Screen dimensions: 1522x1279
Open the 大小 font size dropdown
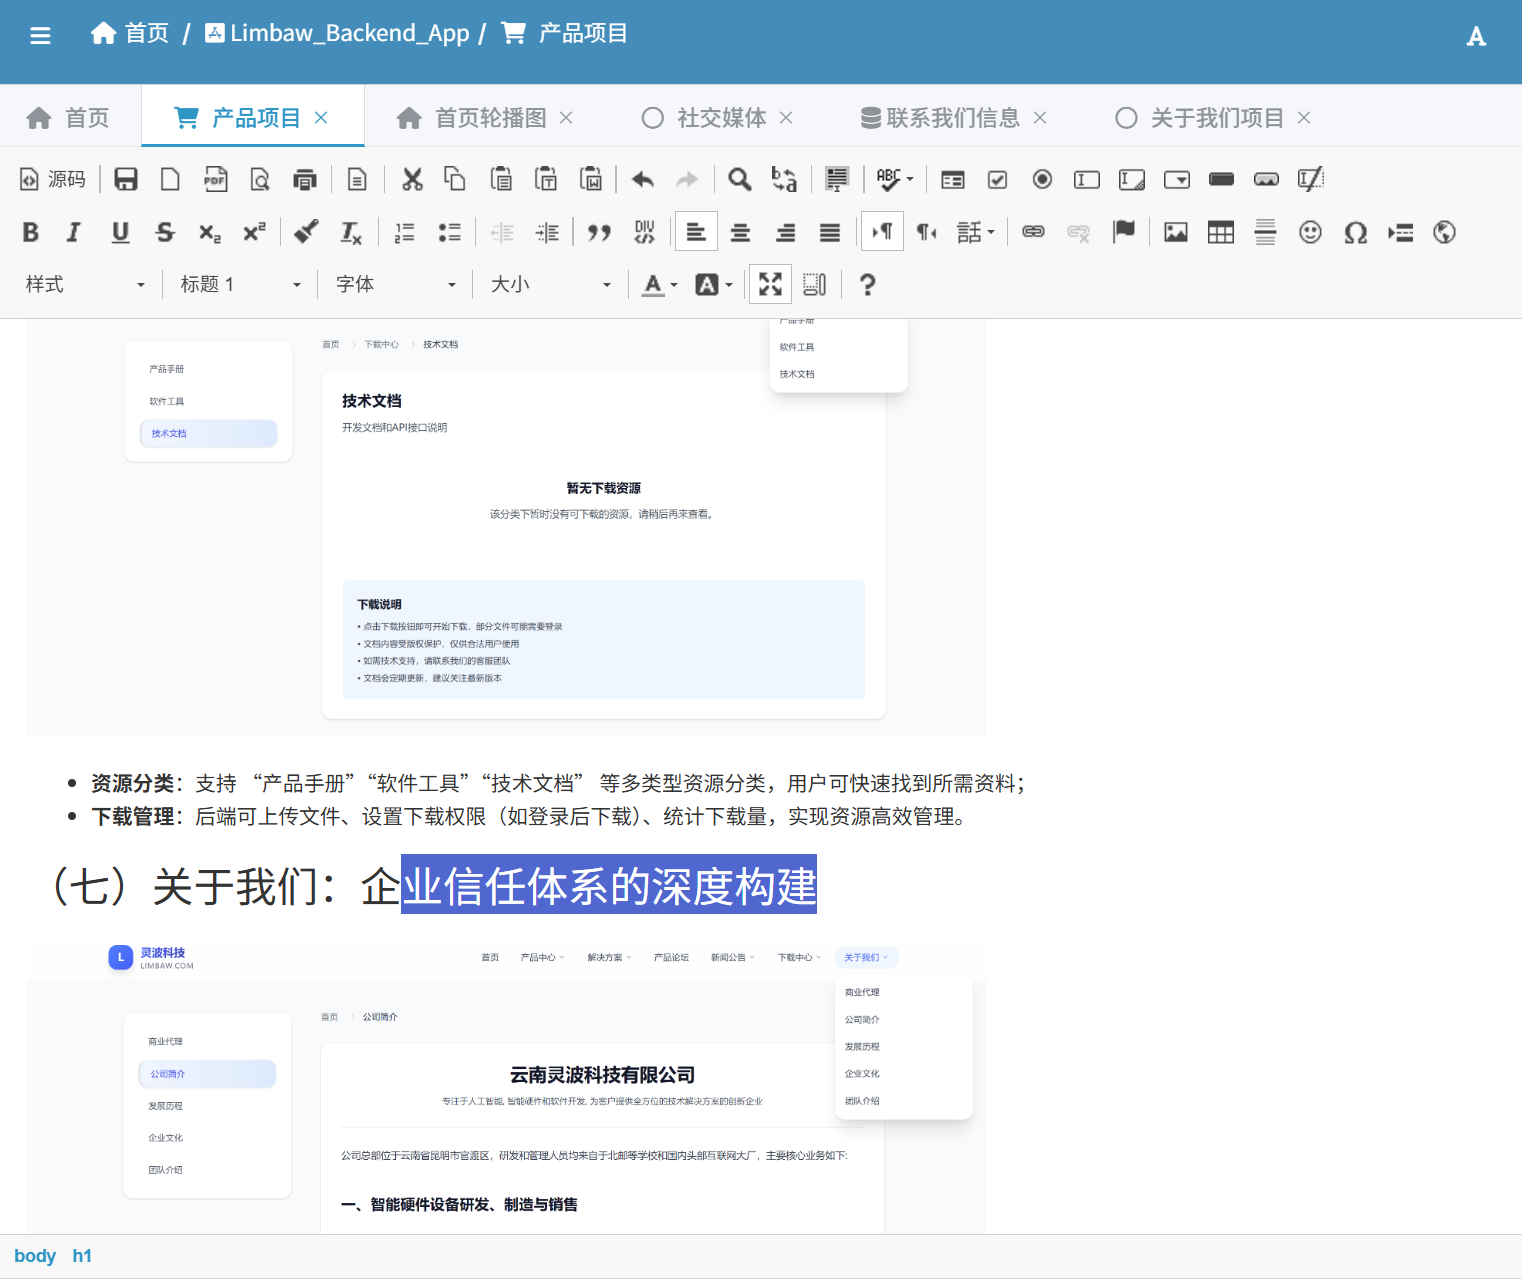(550, 284)
